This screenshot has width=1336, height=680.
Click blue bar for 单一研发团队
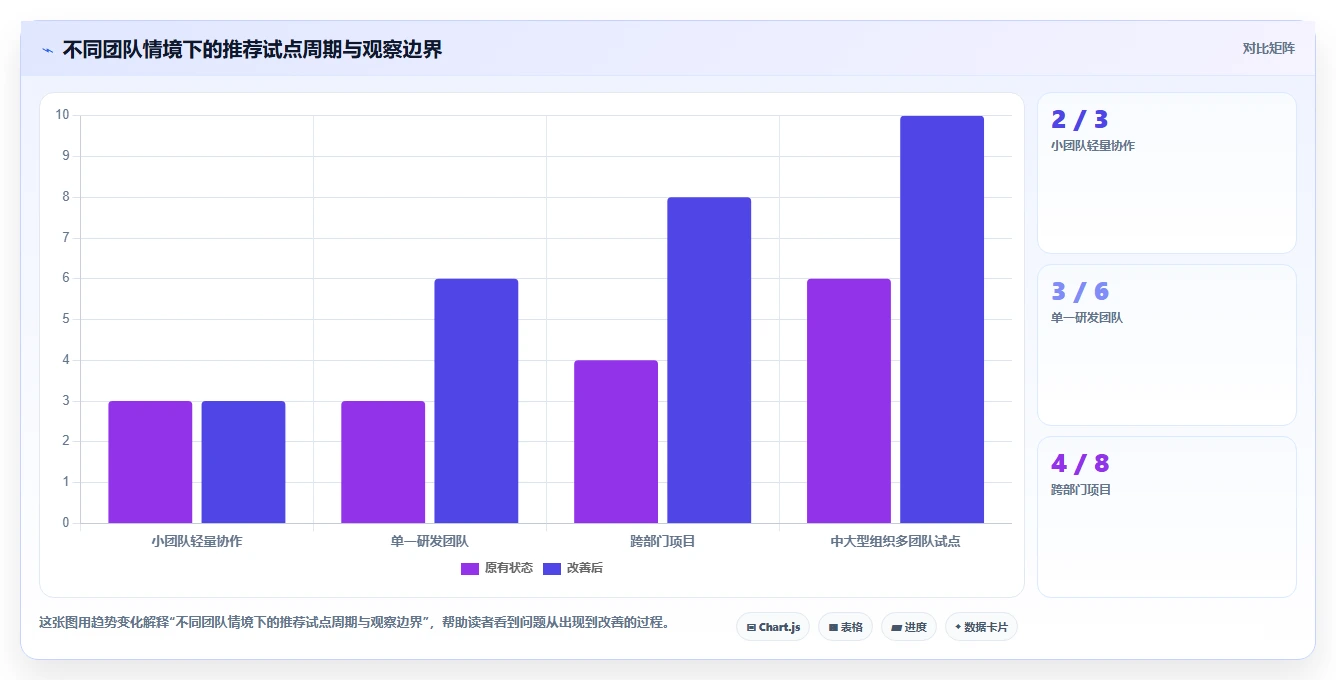[476, 401]
